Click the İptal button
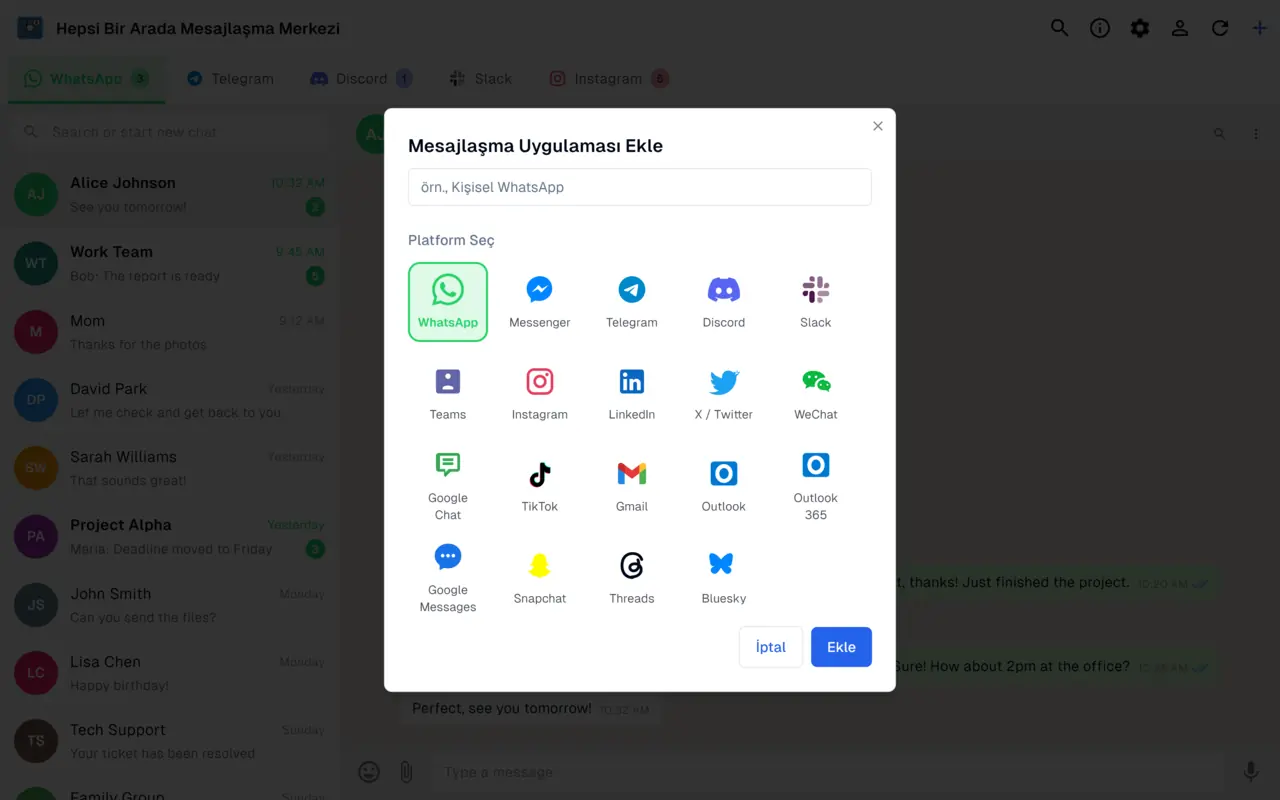 tap(771, 647)
